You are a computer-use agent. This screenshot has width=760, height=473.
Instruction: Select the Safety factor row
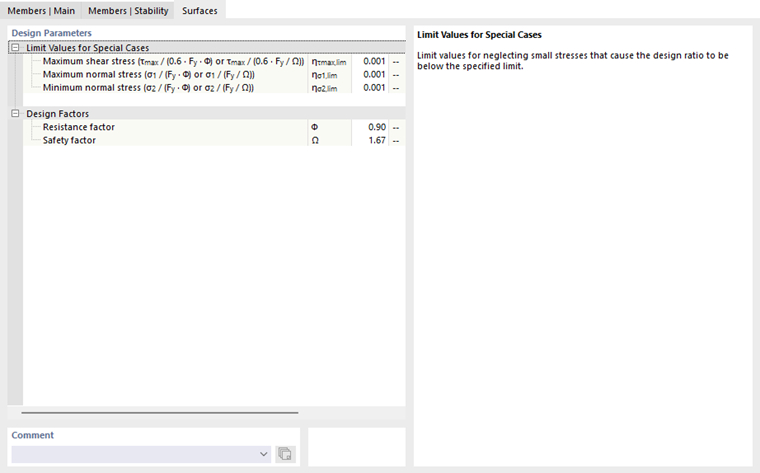[x=214, y=140]
